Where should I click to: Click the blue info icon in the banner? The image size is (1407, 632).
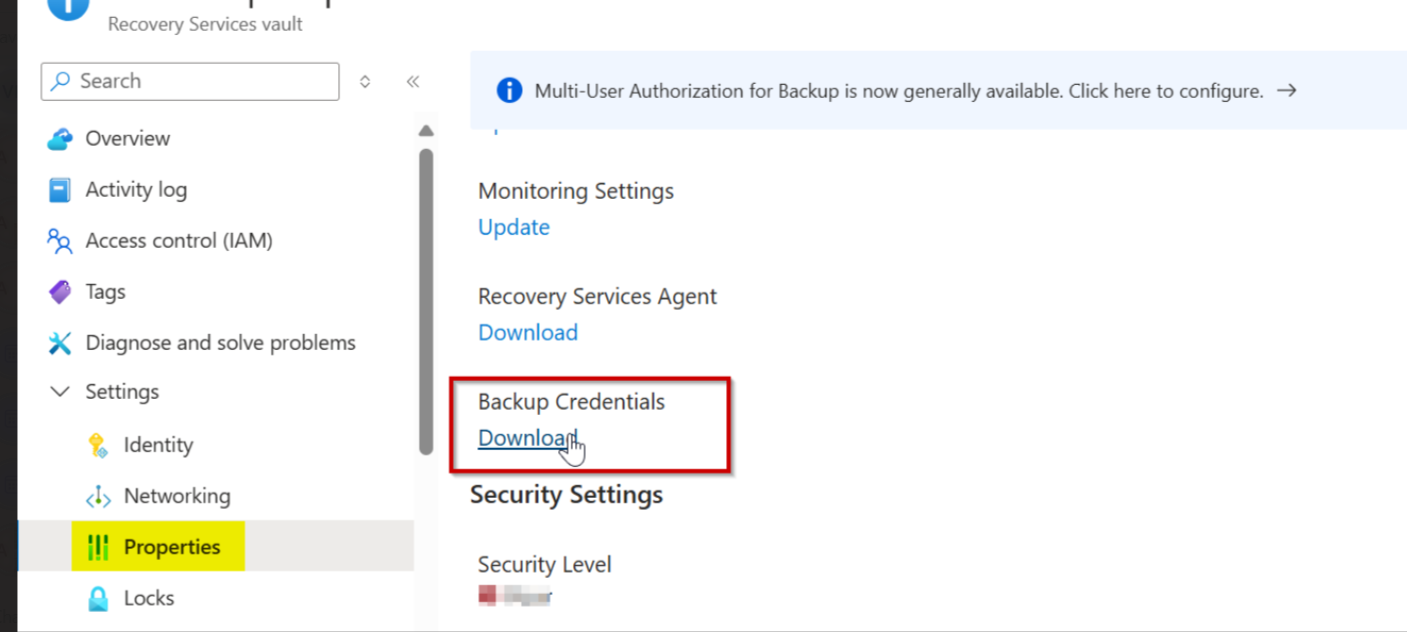tap(509, 91)
